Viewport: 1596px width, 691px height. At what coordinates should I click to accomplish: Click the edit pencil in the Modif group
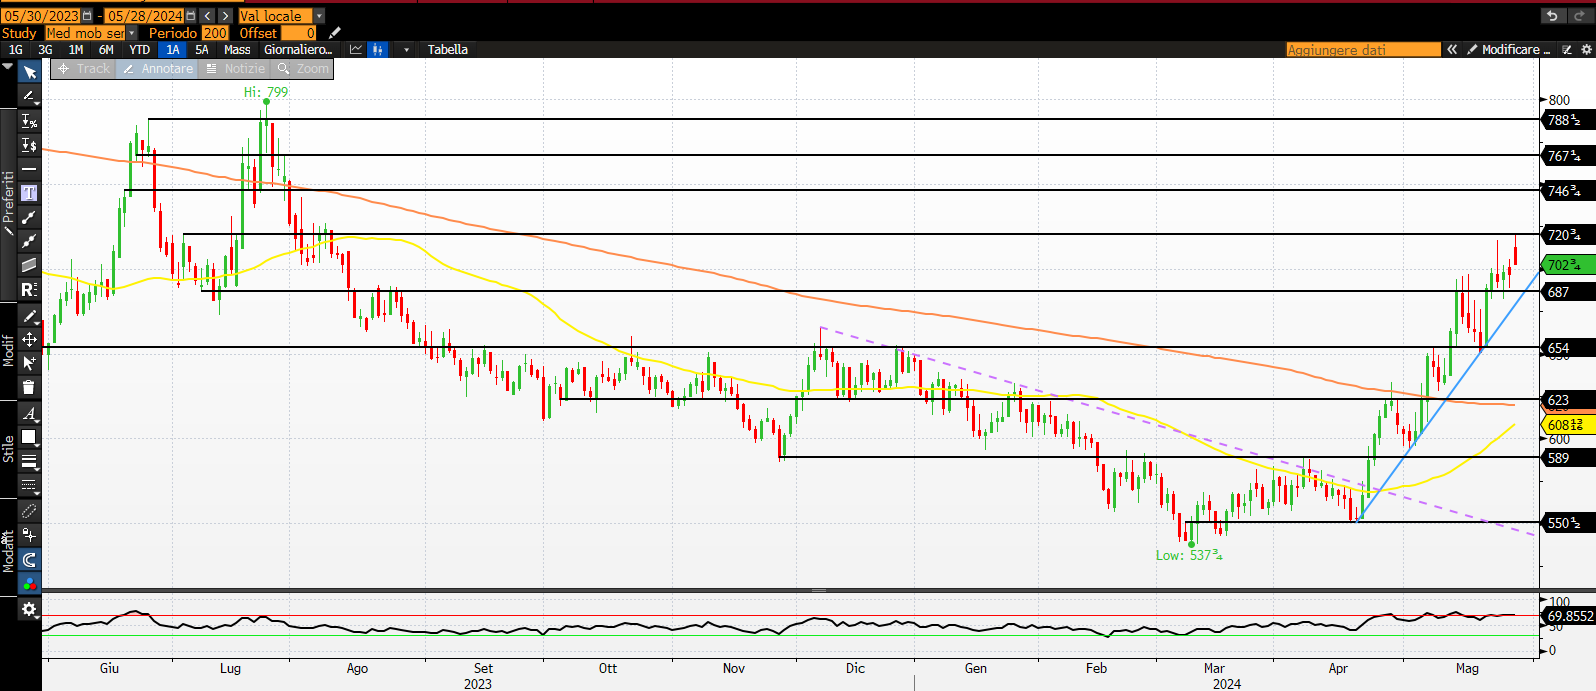(29, 316)
